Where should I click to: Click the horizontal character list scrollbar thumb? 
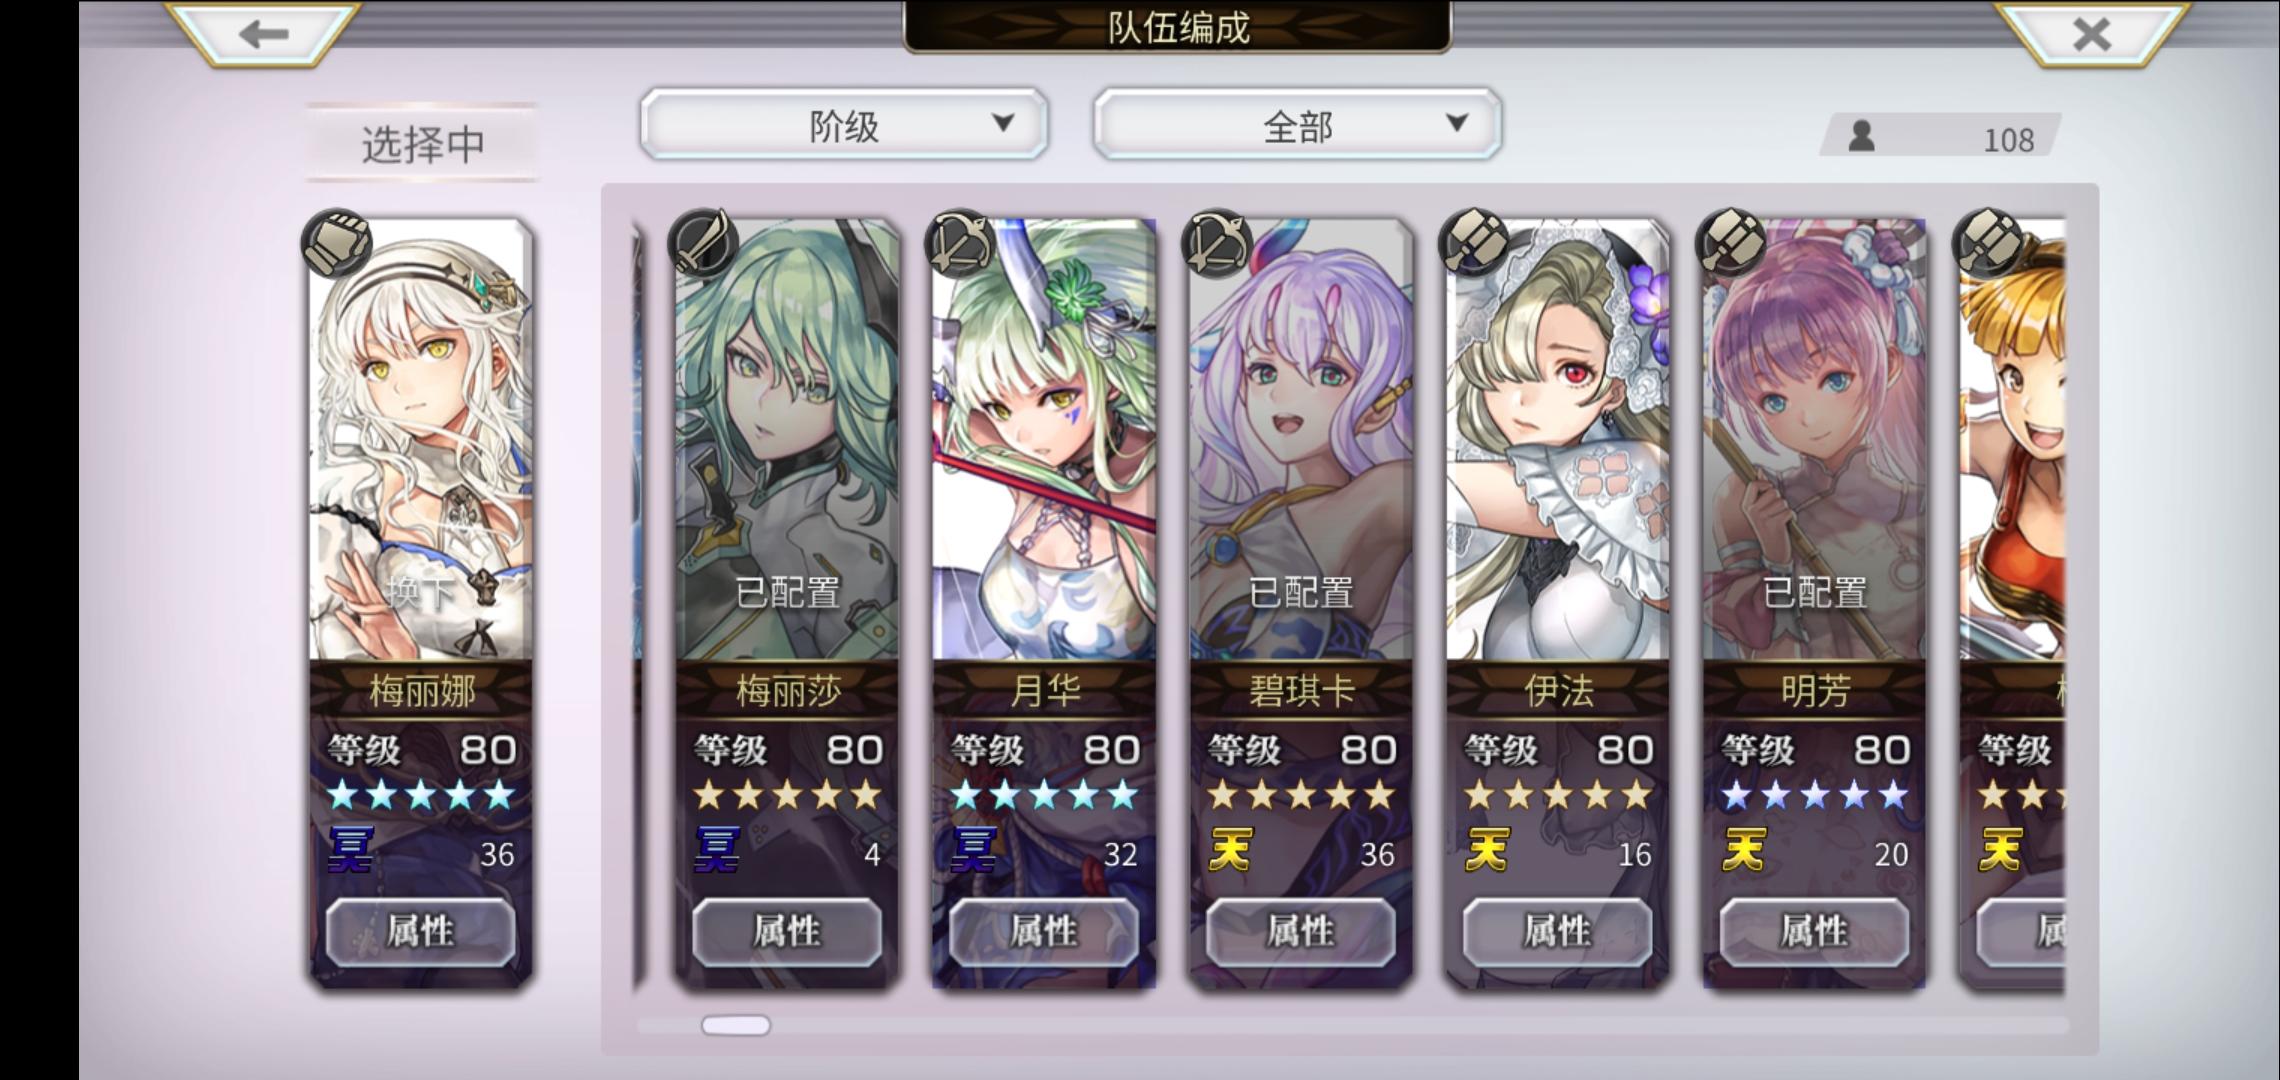pyautogui.click(x=736, y=1025)
